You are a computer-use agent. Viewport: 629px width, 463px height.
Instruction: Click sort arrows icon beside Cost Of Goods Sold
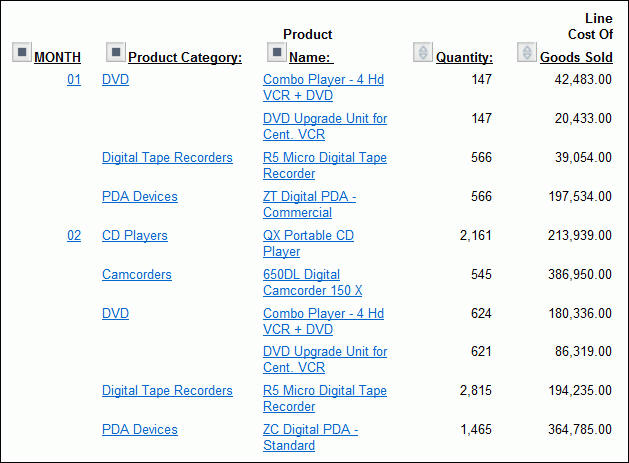click(x=527, y=52)
